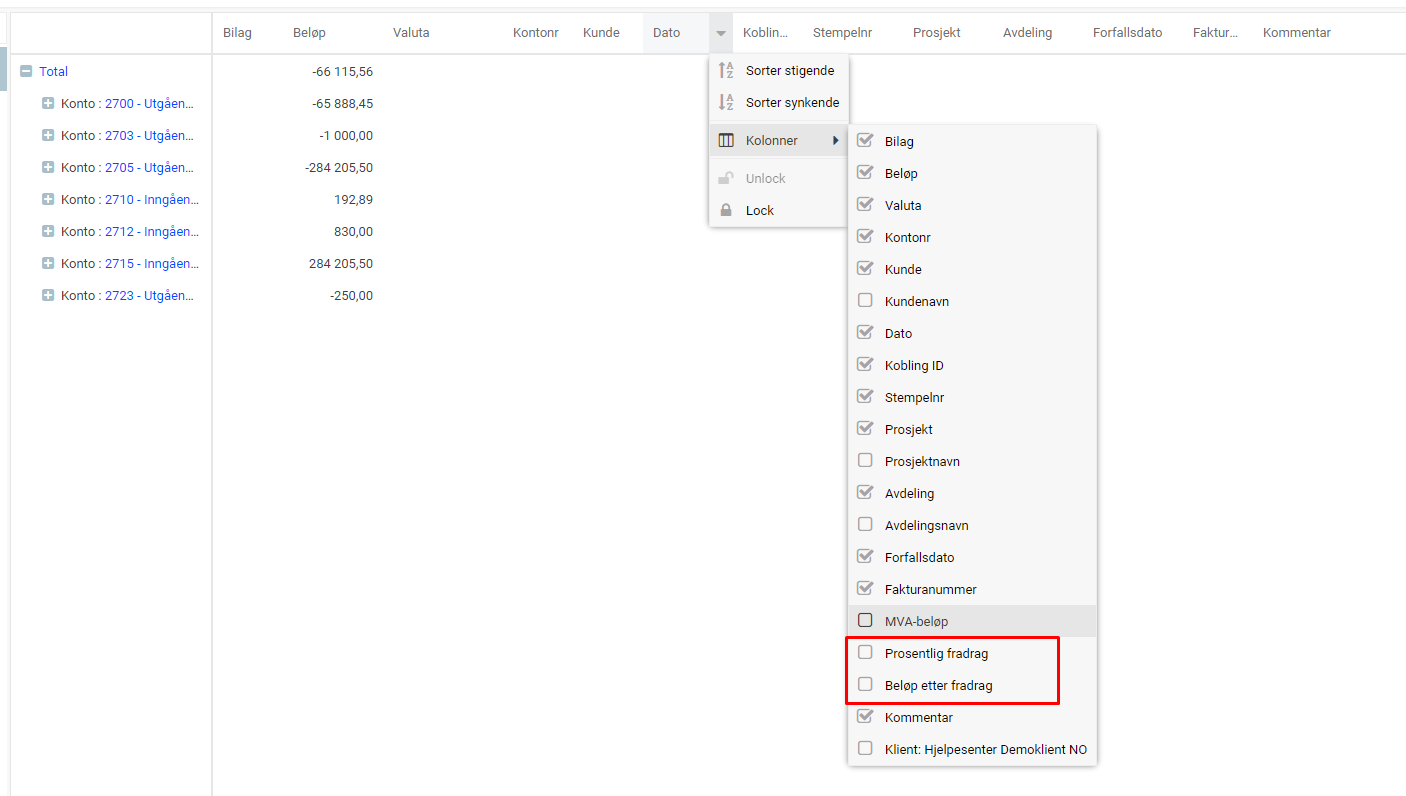Open account link 2712 - Inngåen...
The image size is (1406, 796).
[x=152, y=232]
